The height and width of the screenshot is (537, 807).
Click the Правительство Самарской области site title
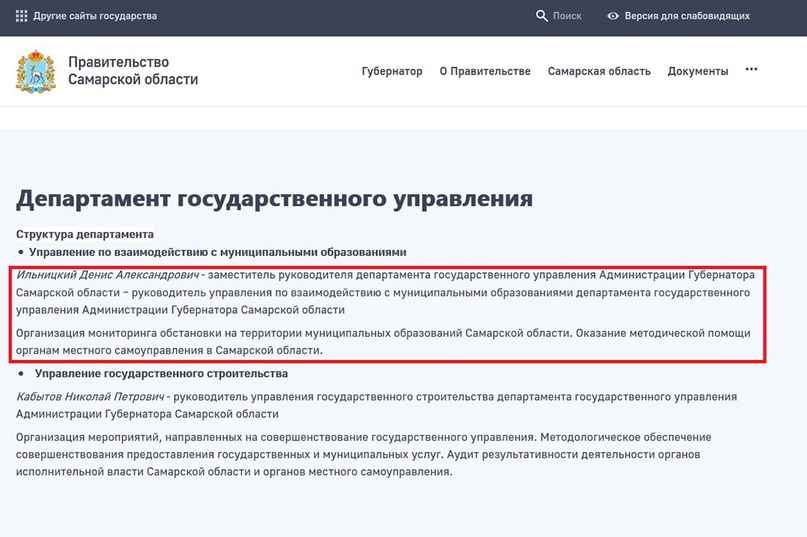click(x=133, y=71)
